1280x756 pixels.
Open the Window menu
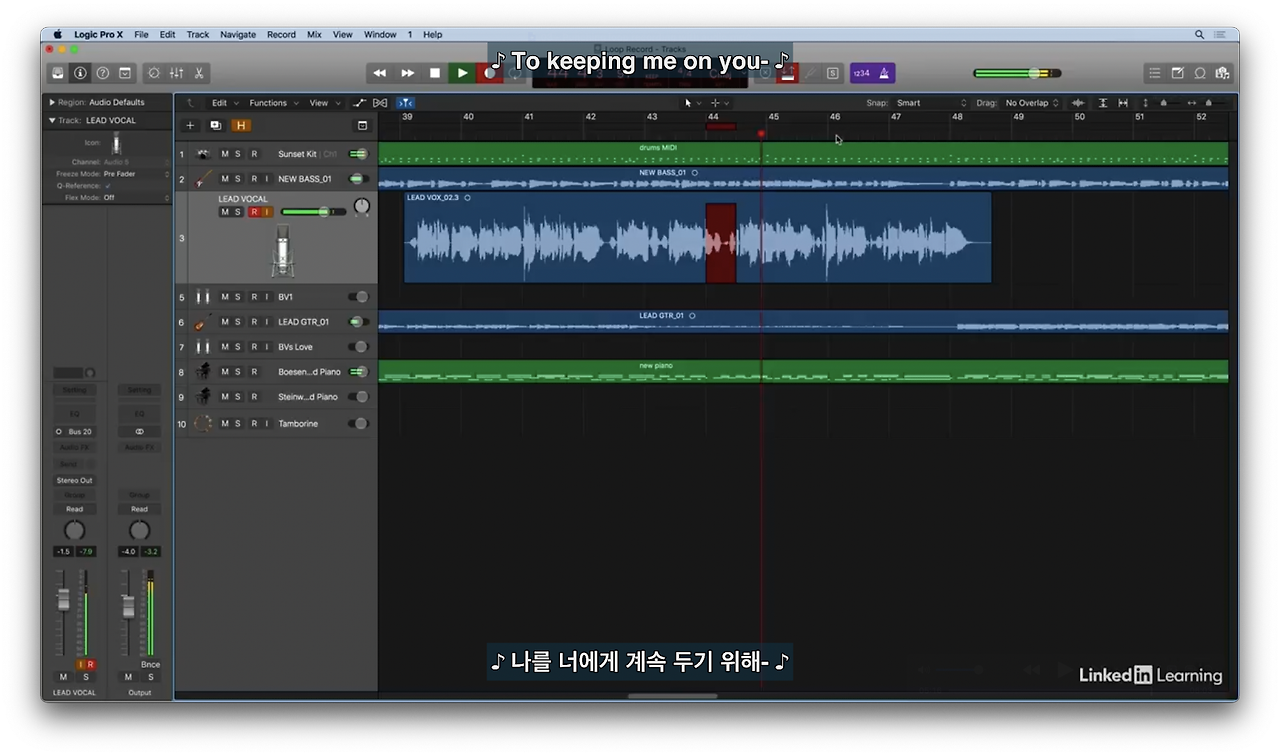pos(380,34)
